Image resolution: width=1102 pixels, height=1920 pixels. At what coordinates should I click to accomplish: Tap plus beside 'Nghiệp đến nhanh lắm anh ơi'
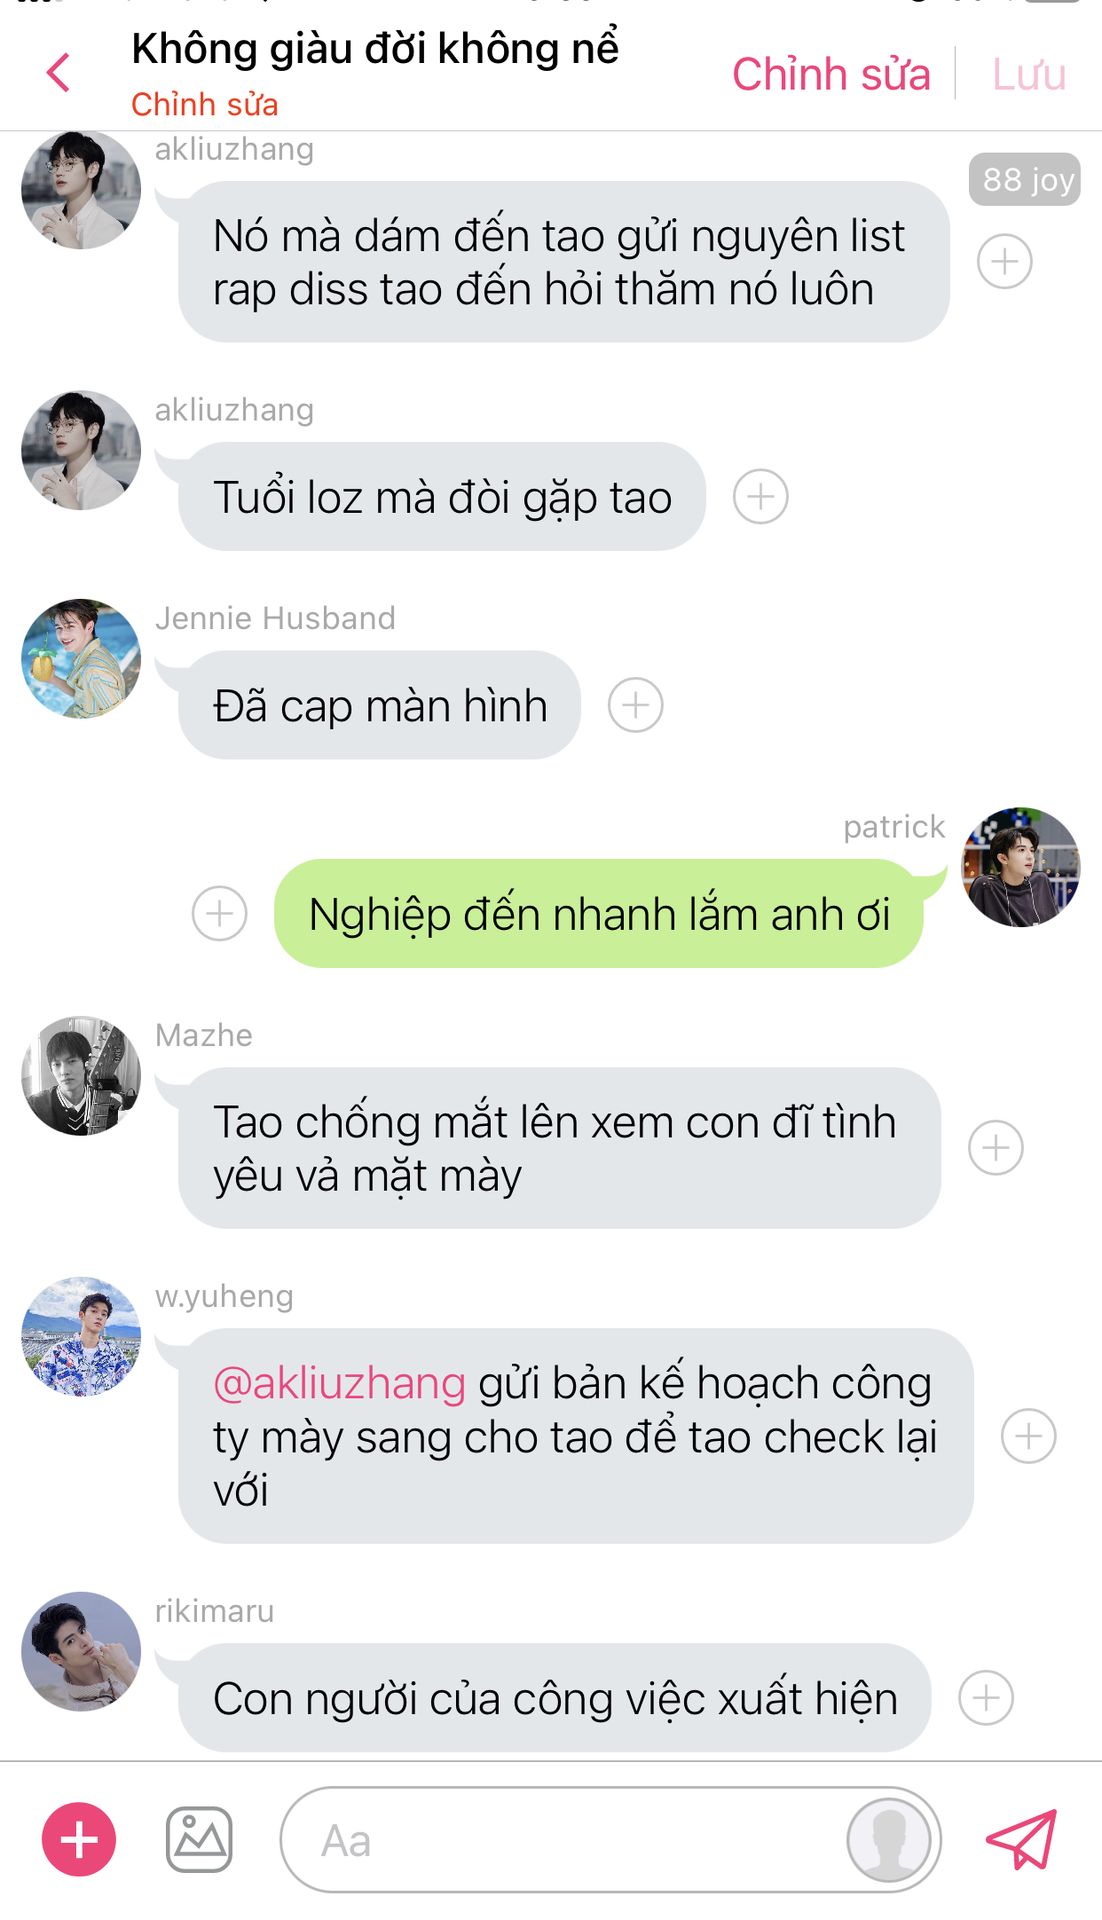pos(220,913)
